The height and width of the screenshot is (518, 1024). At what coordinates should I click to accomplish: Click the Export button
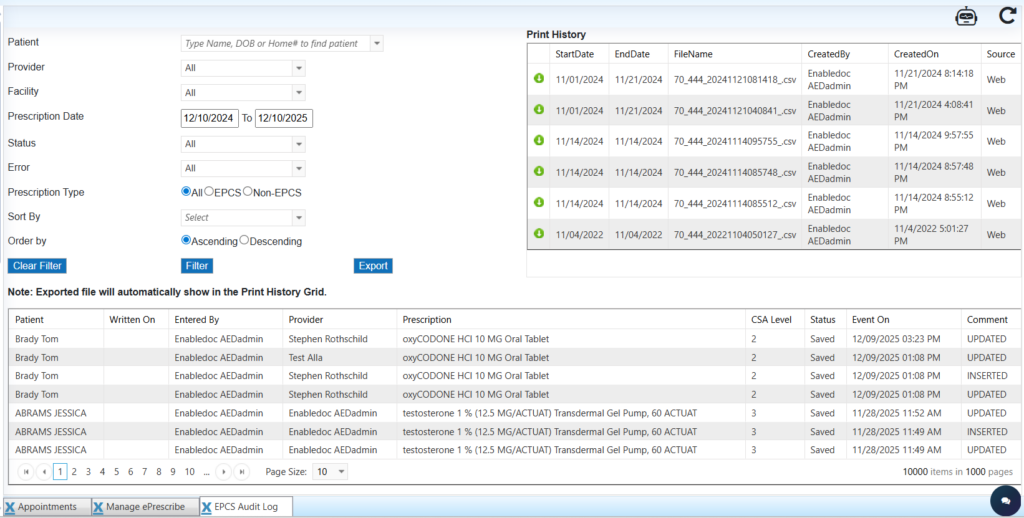pyautogui.click(x=373, y=266)
